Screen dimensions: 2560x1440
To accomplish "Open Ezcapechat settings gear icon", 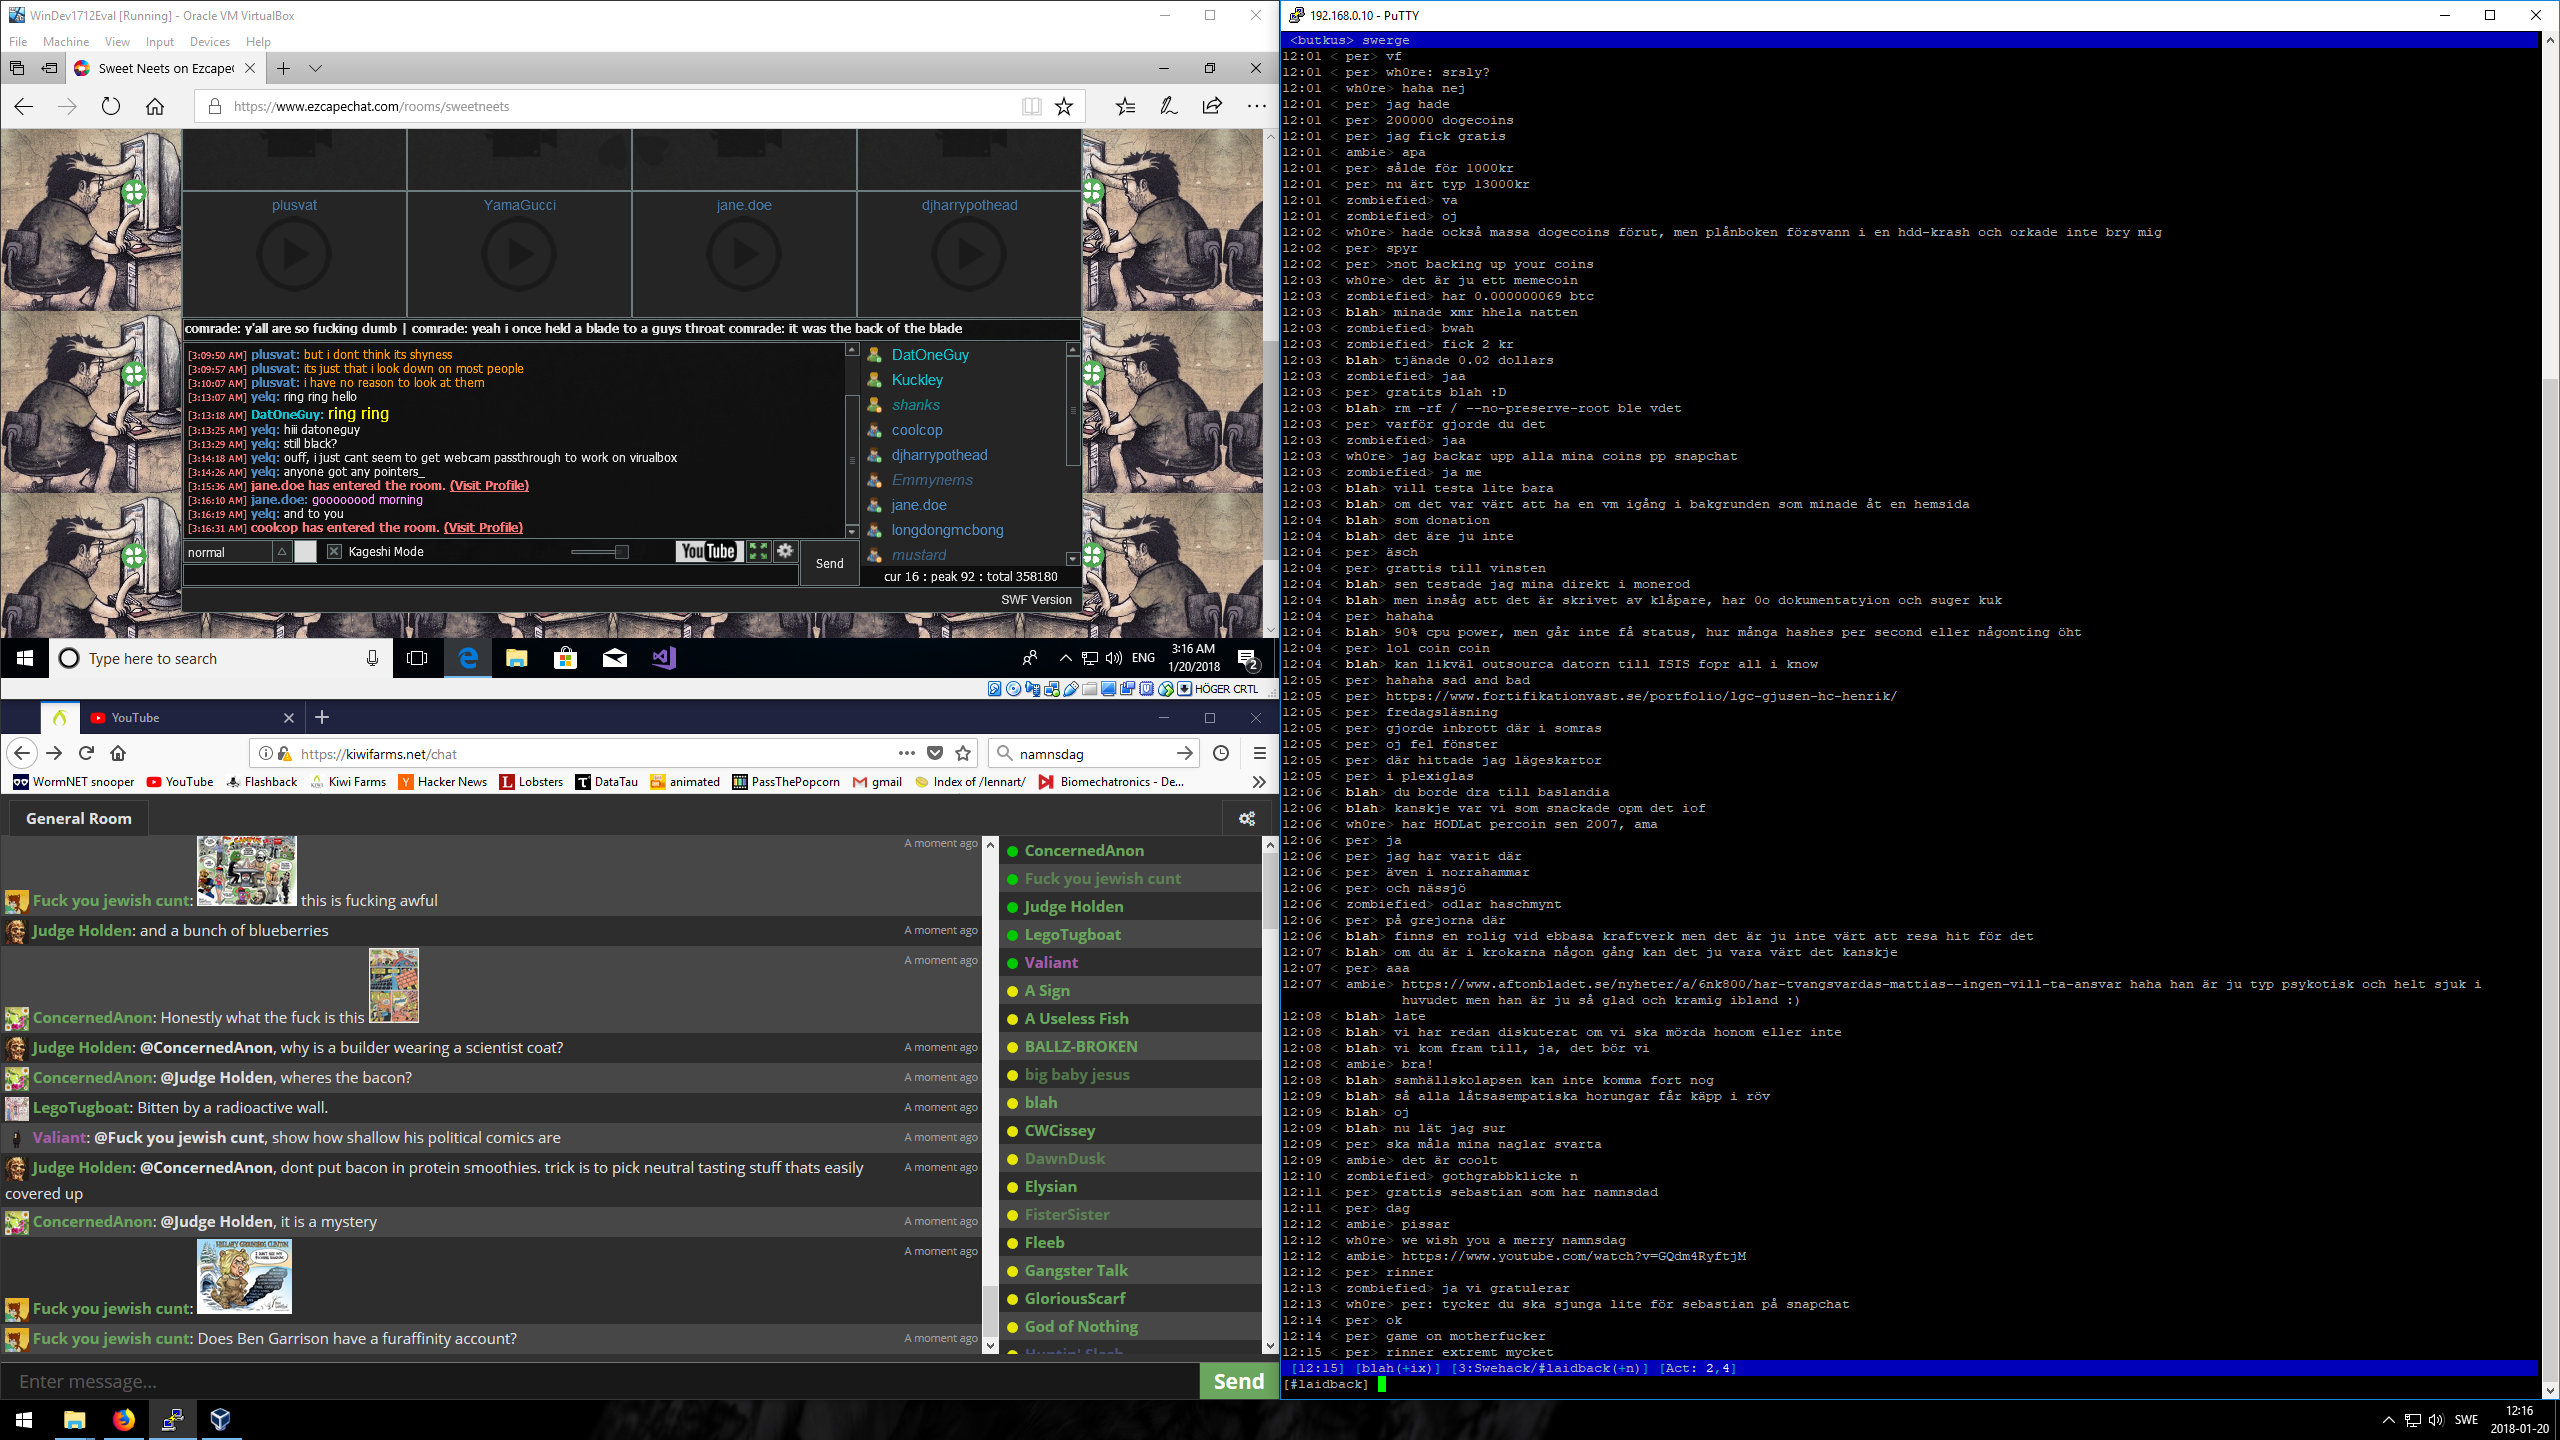I will coord(786,551).
